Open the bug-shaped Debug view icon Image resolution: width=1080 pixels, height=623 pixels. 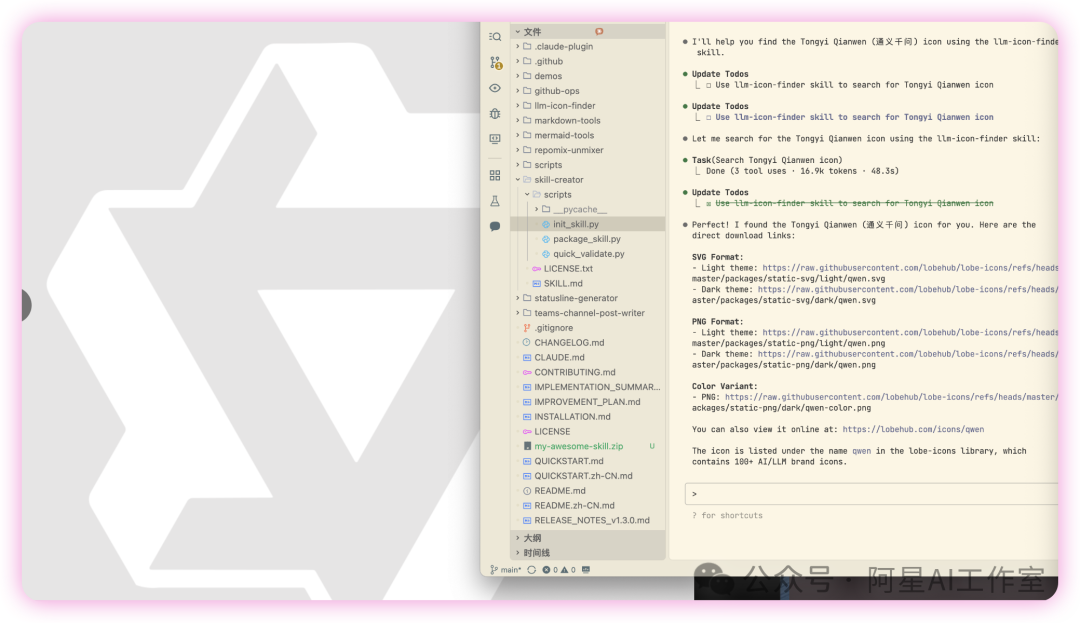tap(495, 114)
